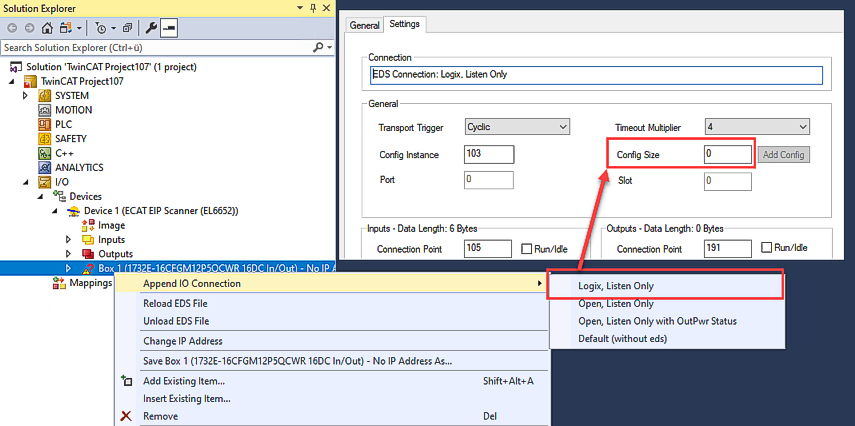Click the Image node icon

88,225
